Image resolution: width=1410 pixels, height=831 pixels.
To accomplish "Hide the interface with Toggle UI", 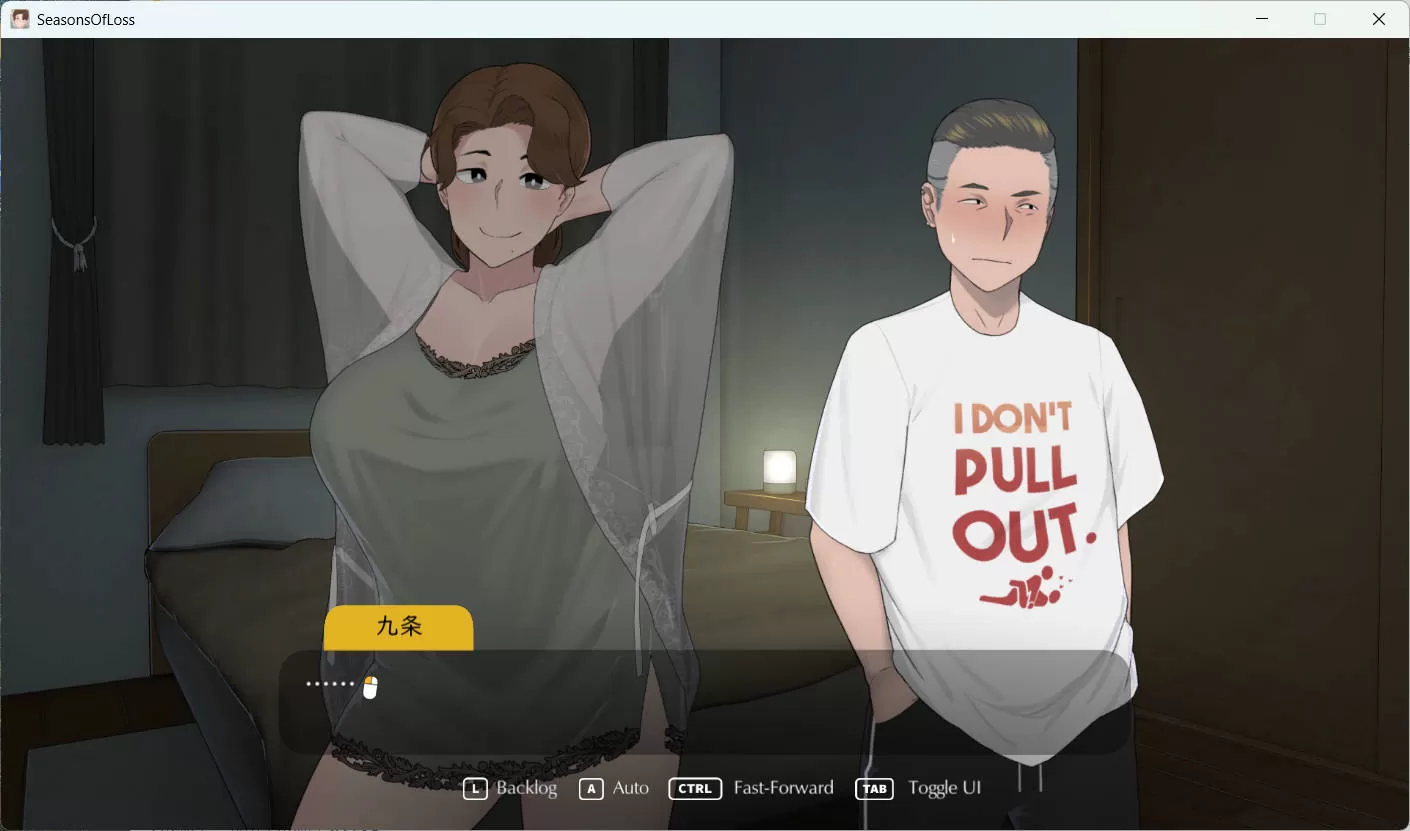I will click(x=944, y=788).
